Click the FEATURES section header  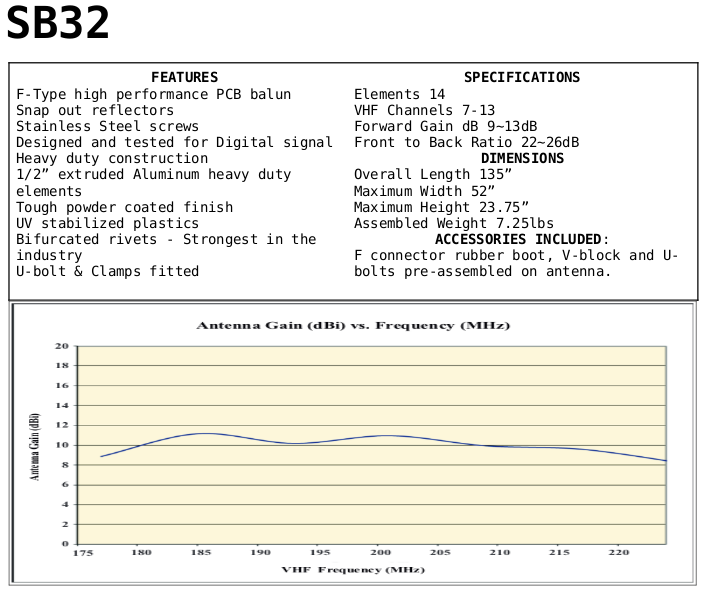(x=184, y=77)
